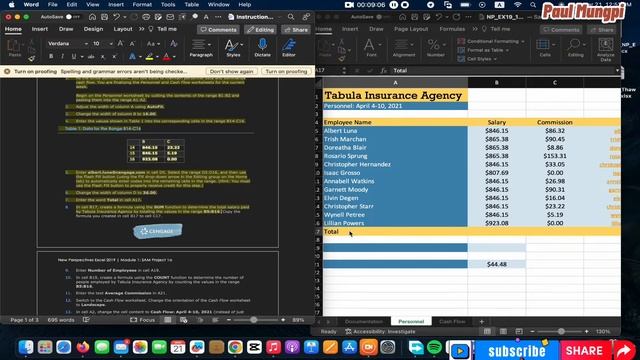Toggle italic formatting in Word
Screen dimensions: 640x360
click(x=62, y=56)
